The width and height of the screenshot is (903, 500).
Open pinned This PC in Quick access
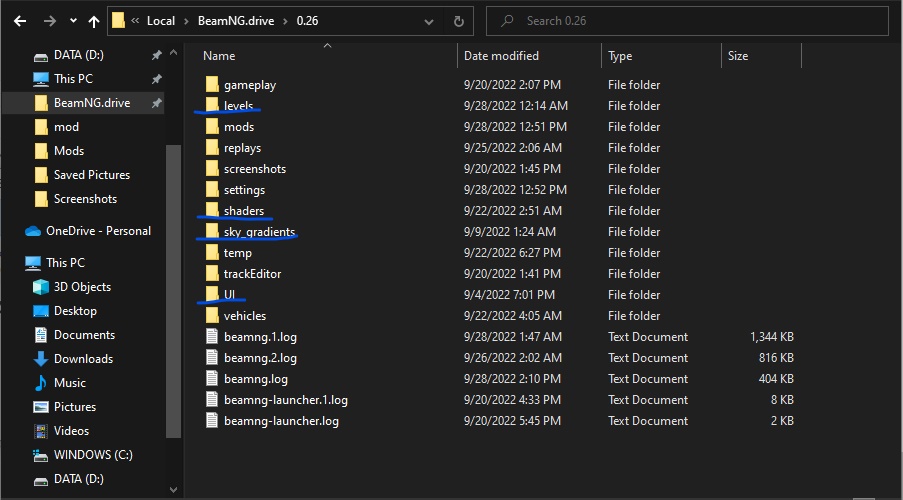[73, 79]
